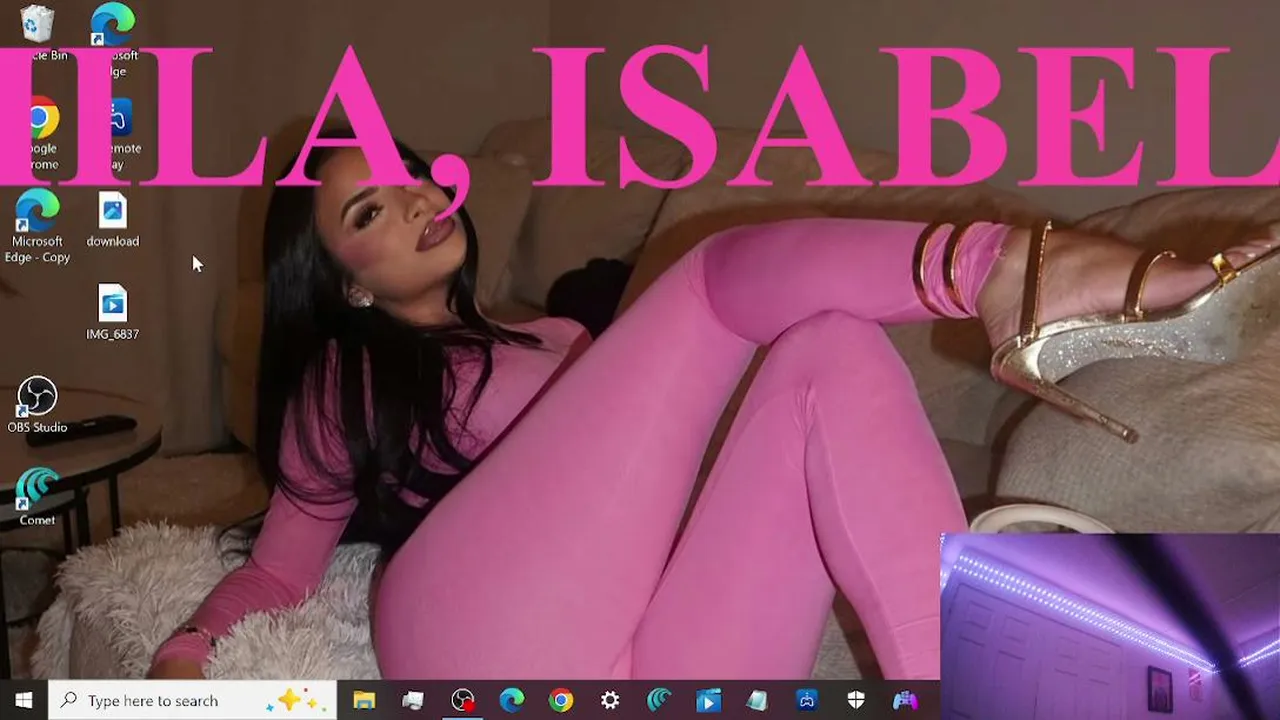The width and height of the screenshot is (1280, 720).
Task: Launch Microsoft Edge from the desktop
Action: coord(113,40)
